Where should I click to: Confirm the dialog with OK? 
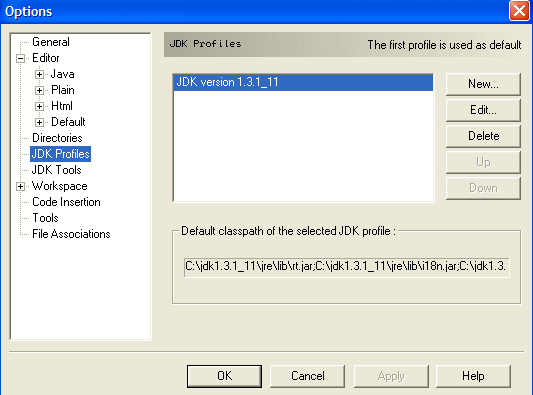click(224, 376)
